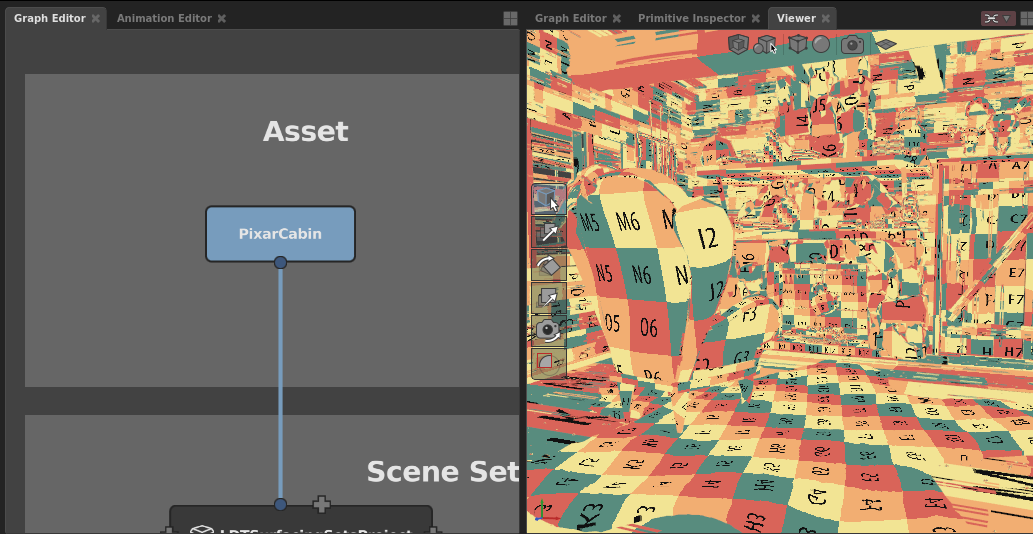
Task: Close the left Graph Editor tab
Action: [x=96, y=18]
